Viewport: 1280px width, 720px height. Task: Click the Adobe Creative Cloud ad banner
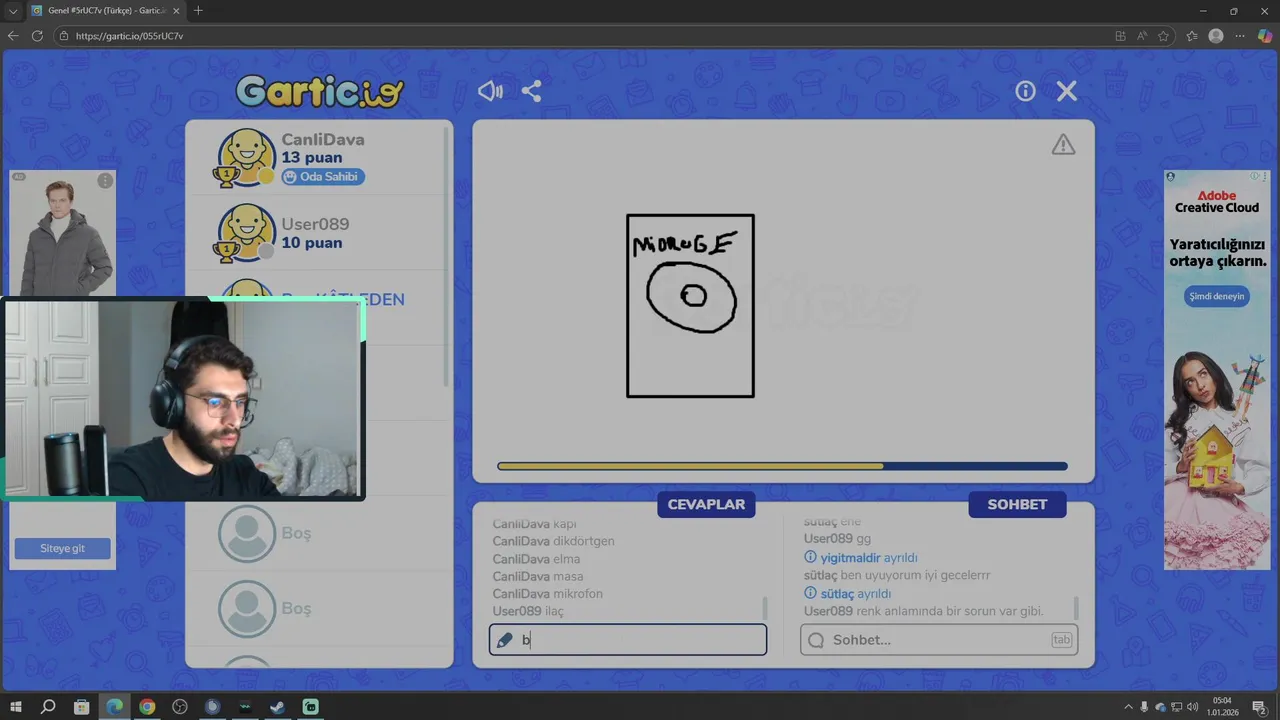pyautogui.click(x=1217, y=370)
